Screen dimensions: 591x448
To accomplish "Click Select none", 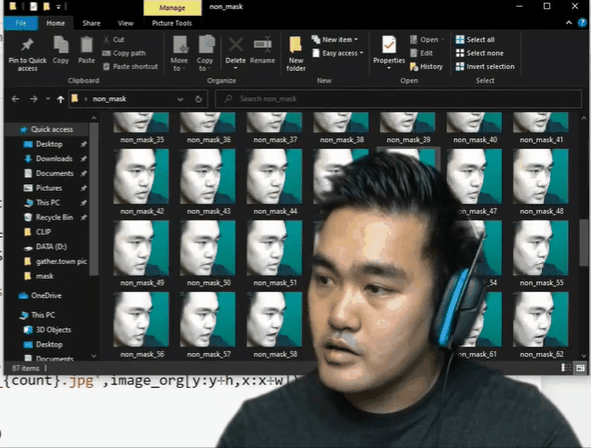I will point(479,53).
